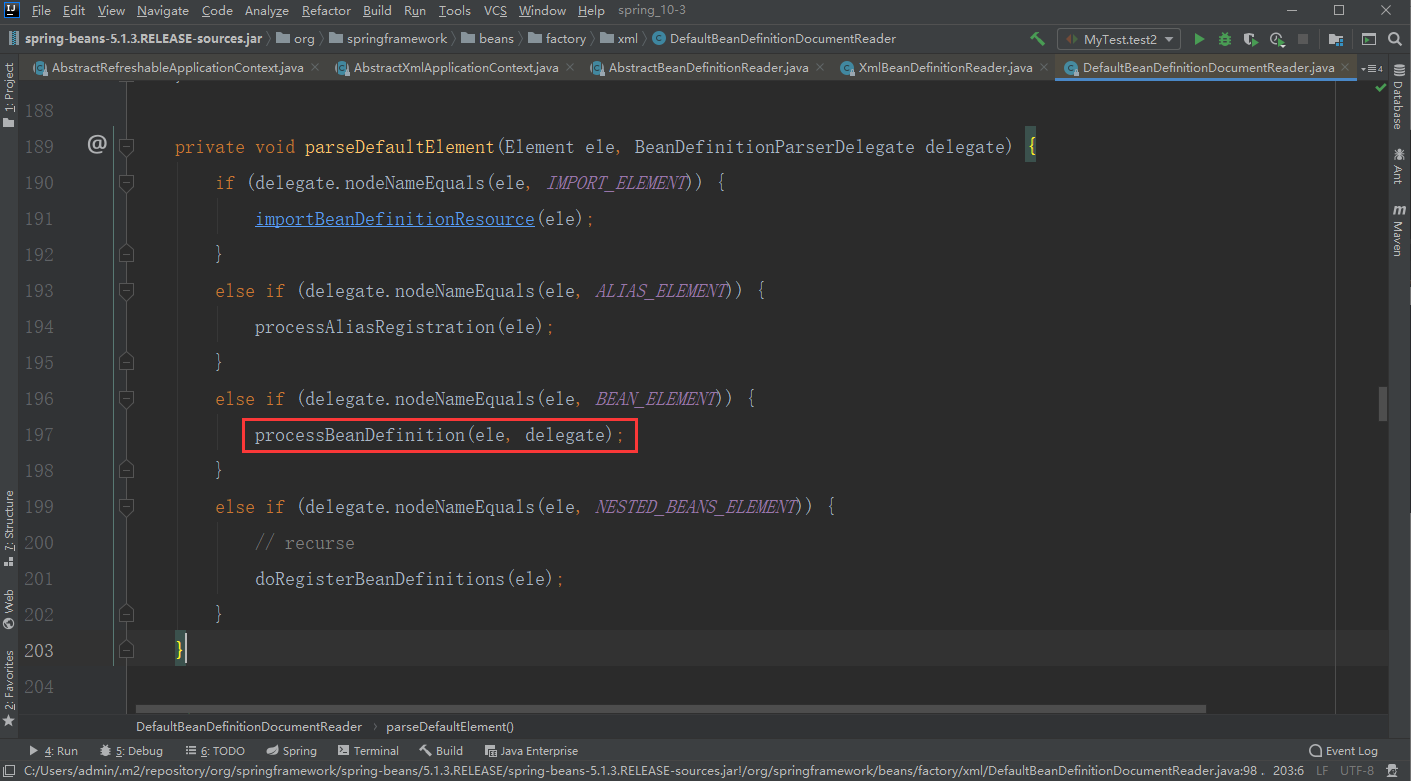Open the Event Log
This screenshot has height=781, width=1411.
(1343, 751)
